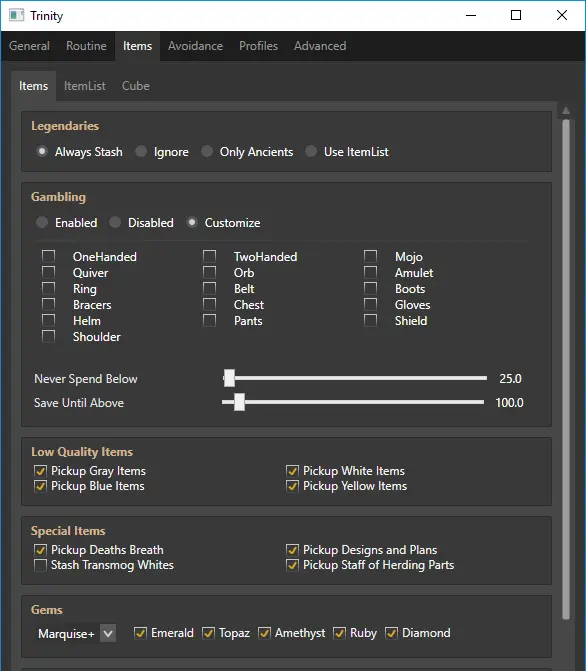Click the scrollbar up arrow
This screenshot has width=586, height=671.
click(x=566, y=111)
